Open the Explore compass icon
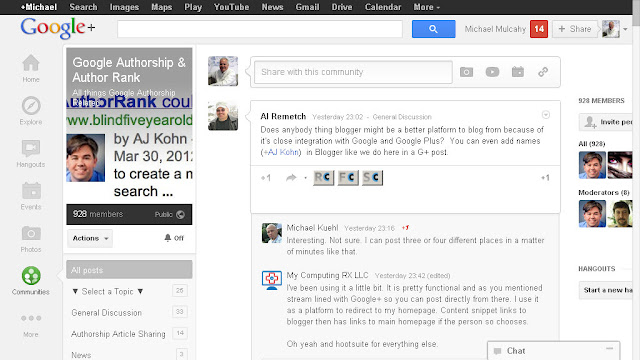 (x=31, y=106)
